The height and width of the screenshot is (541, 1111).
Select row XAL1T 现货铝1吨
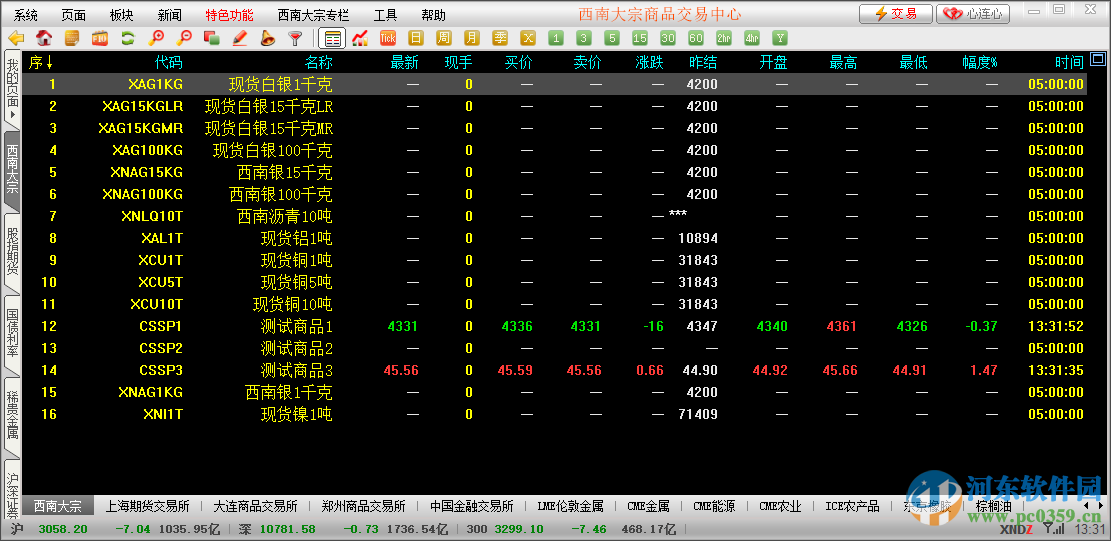point(554,239)
